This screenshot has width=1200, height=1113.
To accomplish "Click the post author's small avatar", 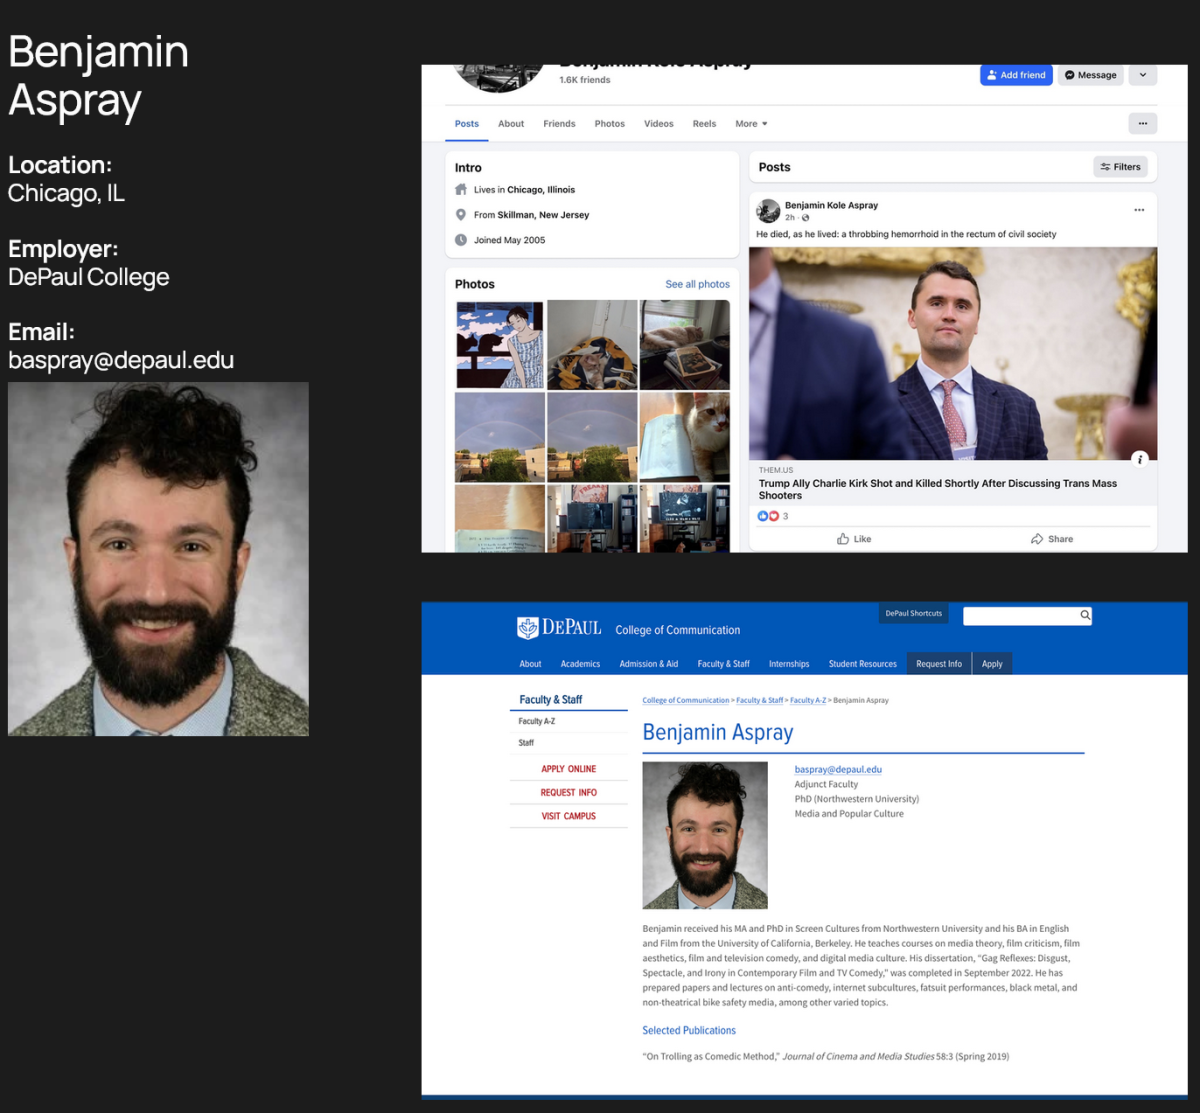I will coord(768,210).
